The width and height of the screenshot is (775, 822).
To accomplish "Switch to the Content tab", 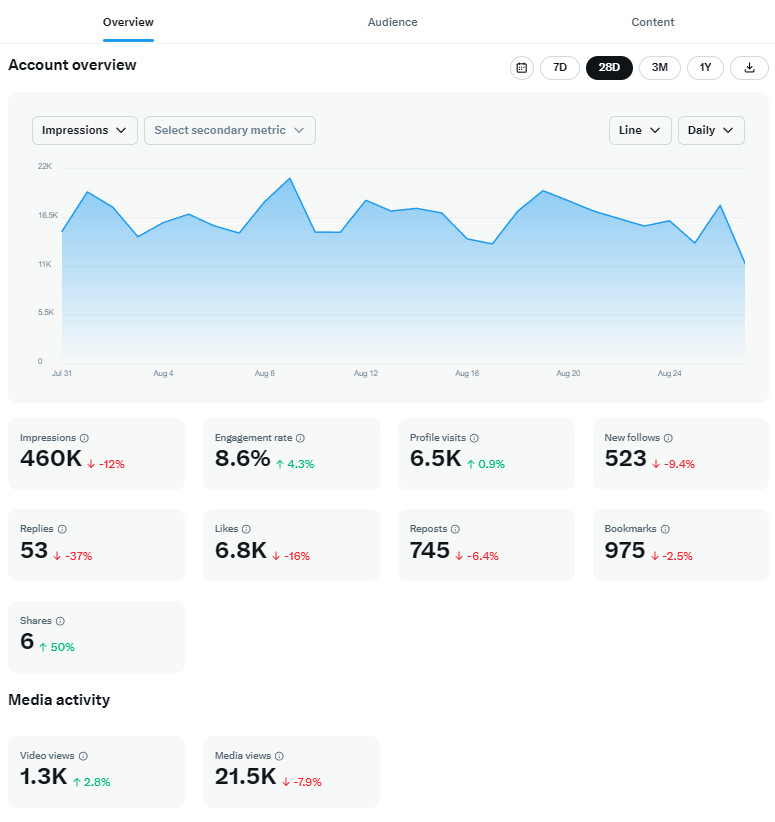I will (652, 22).
